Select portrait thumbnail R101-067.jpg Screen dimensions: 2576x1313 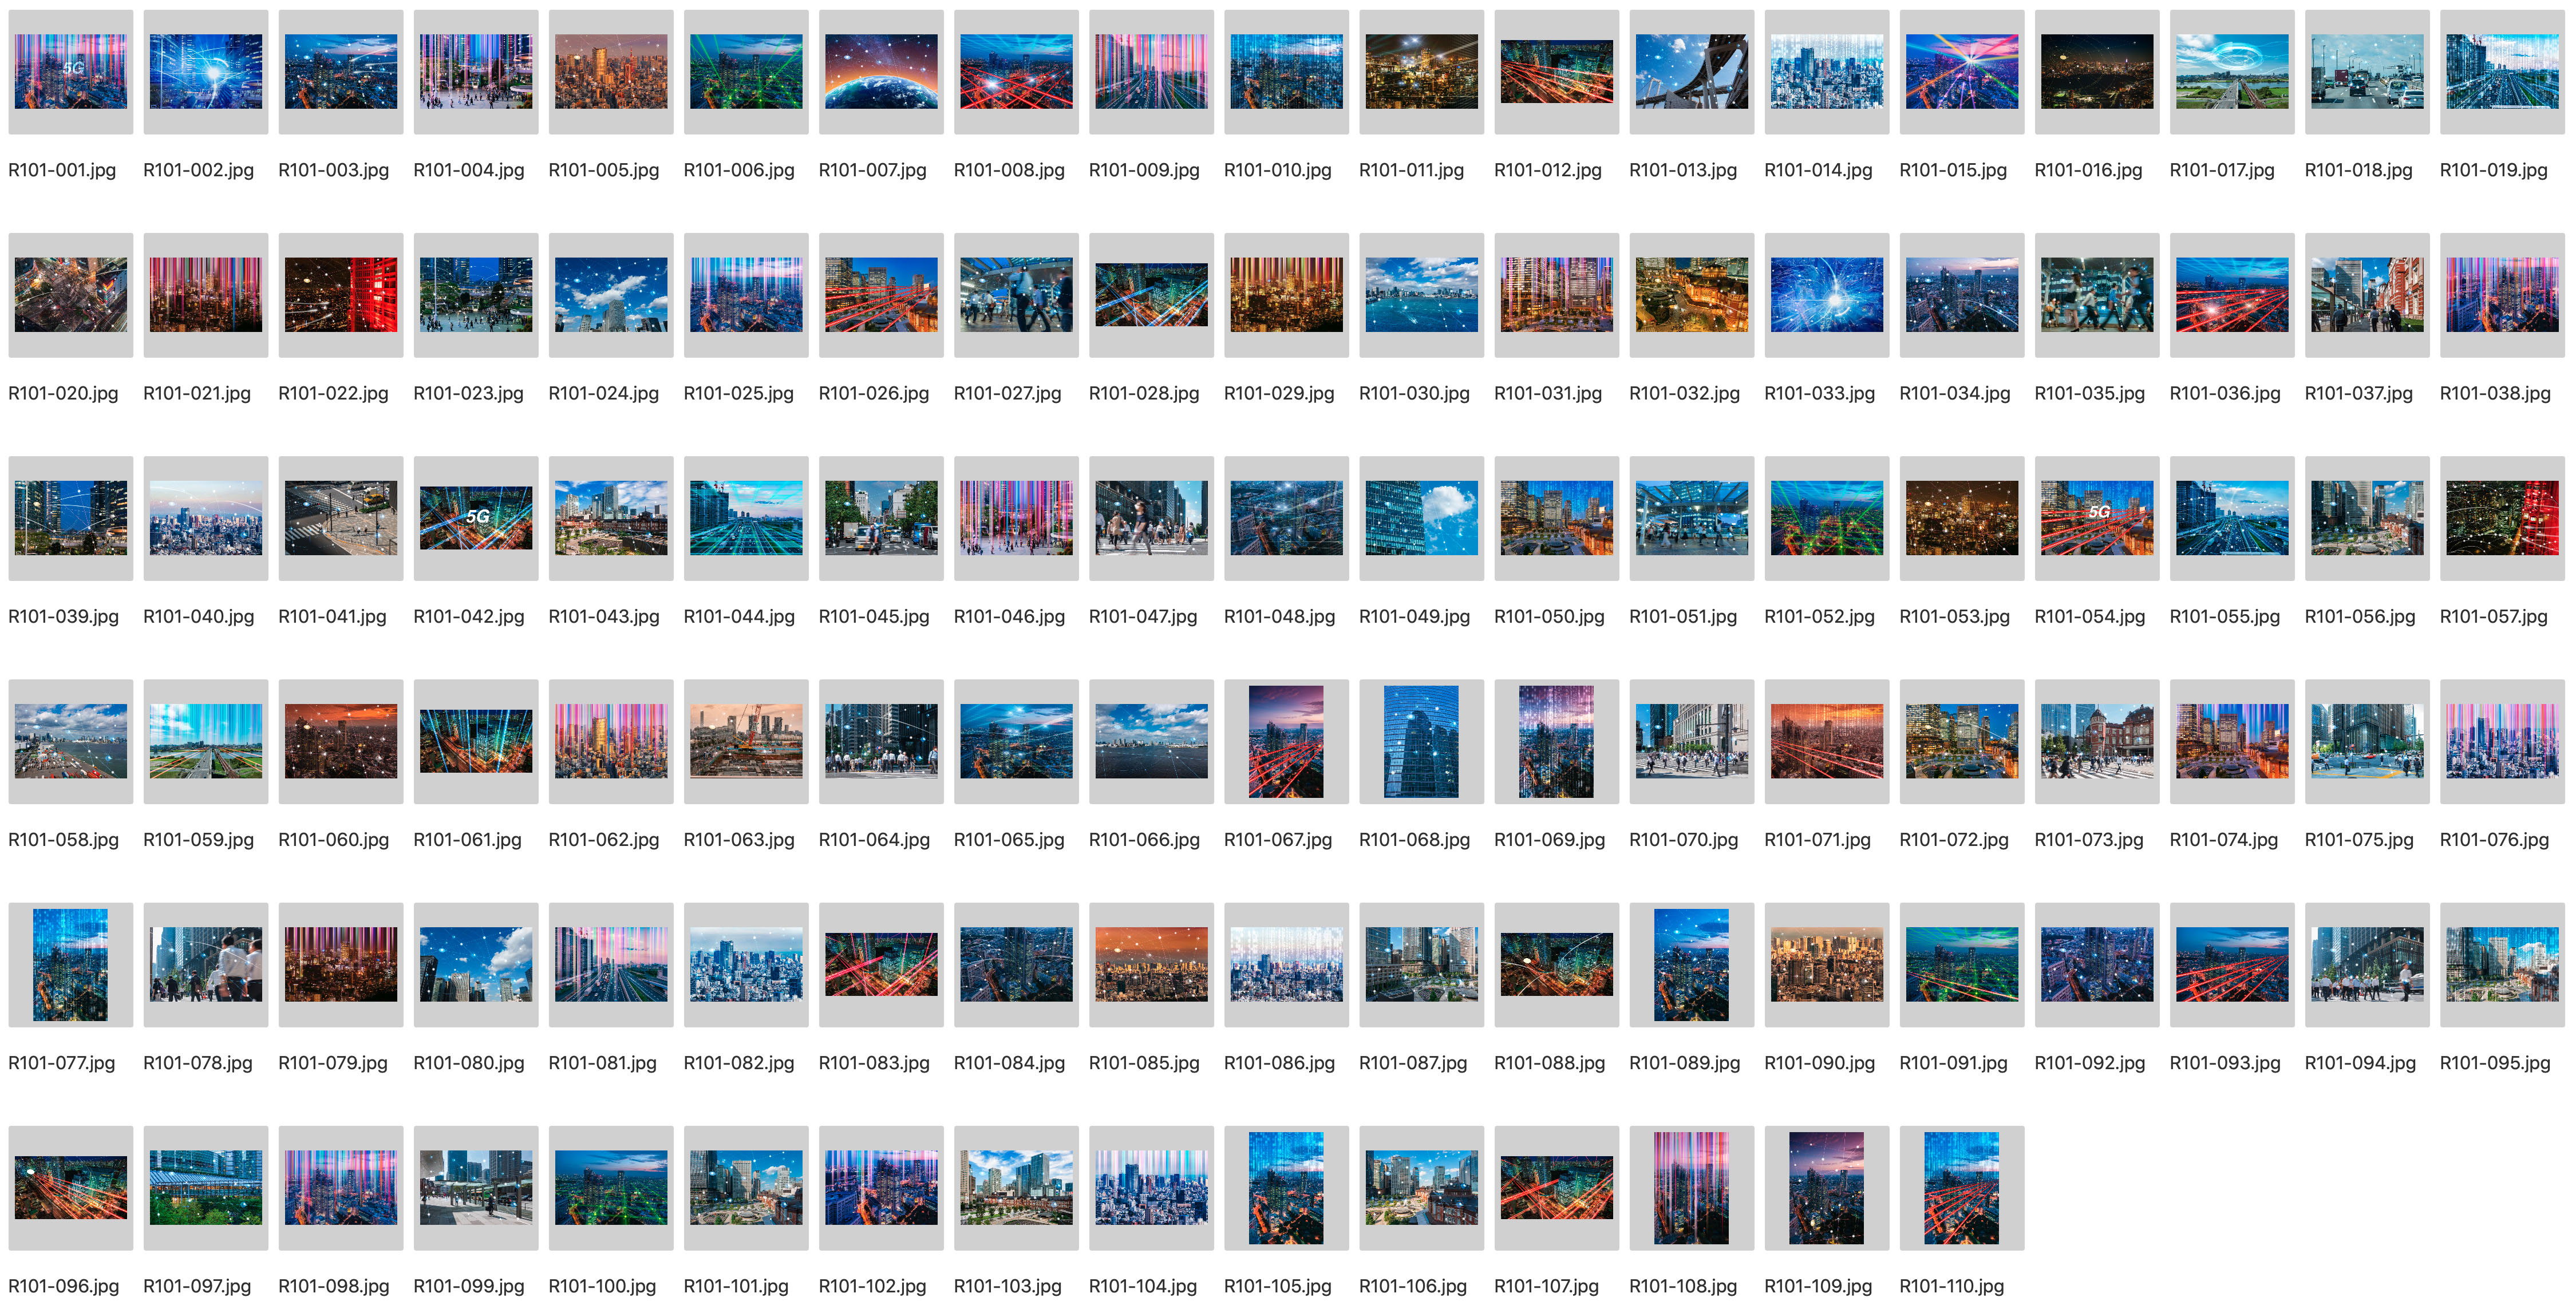[1286, 741]
